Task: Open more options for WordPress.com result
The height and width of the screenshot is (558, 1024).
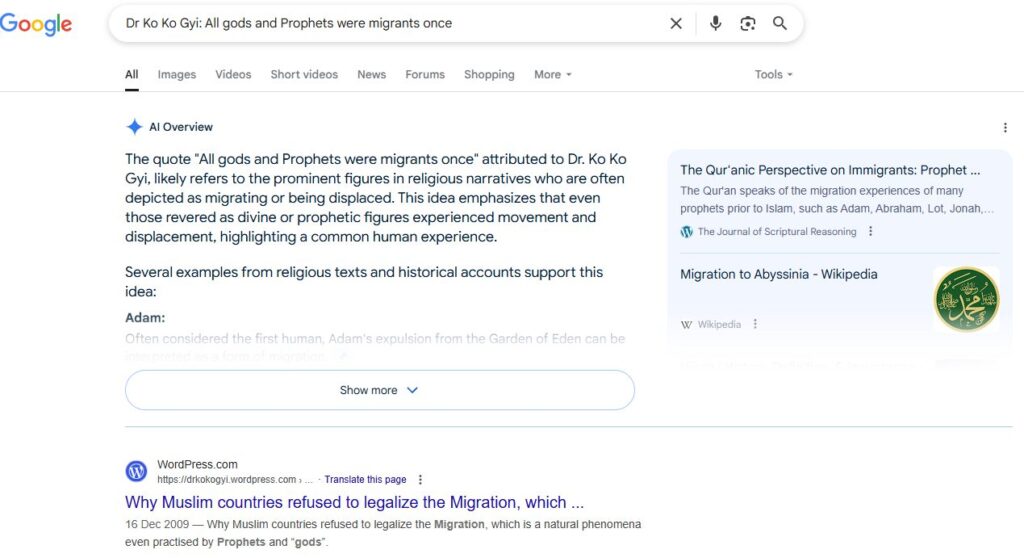Action: pyautogui.click(x=420, y=480)
